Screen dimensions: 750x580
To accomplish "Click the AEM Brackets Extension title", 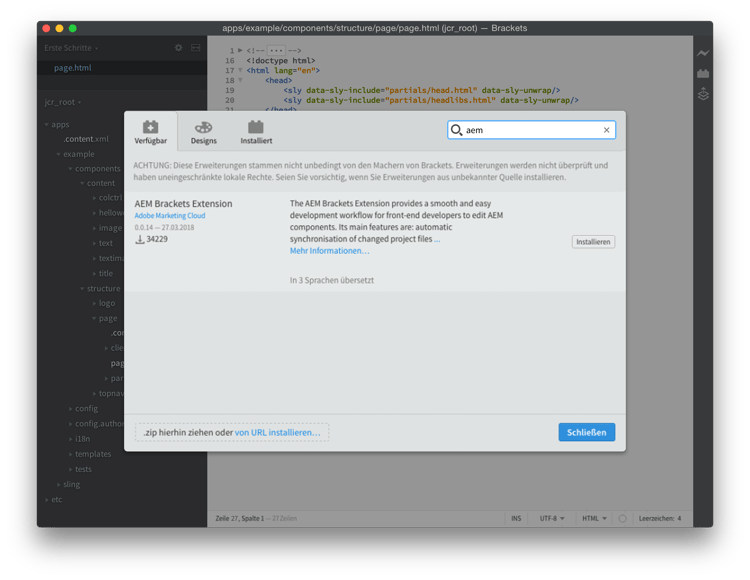I will [183, 204].
